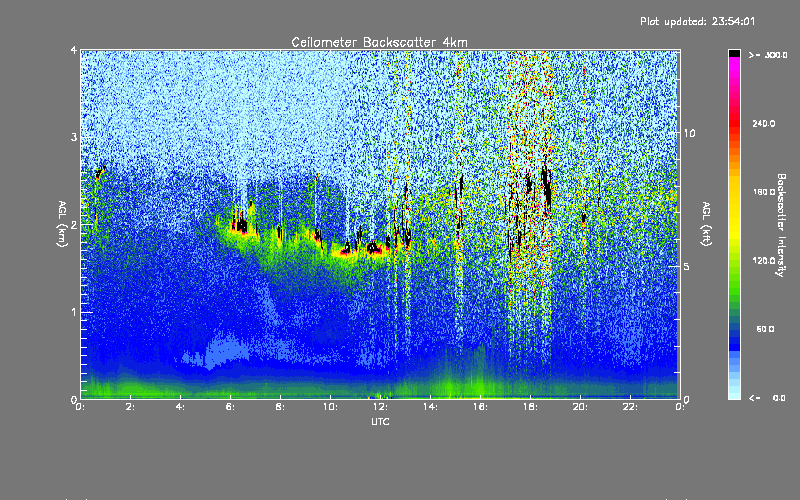Click the "60.0" colorbar value
The width and height of the screenshot is (800, 500).
pos(765,329)
